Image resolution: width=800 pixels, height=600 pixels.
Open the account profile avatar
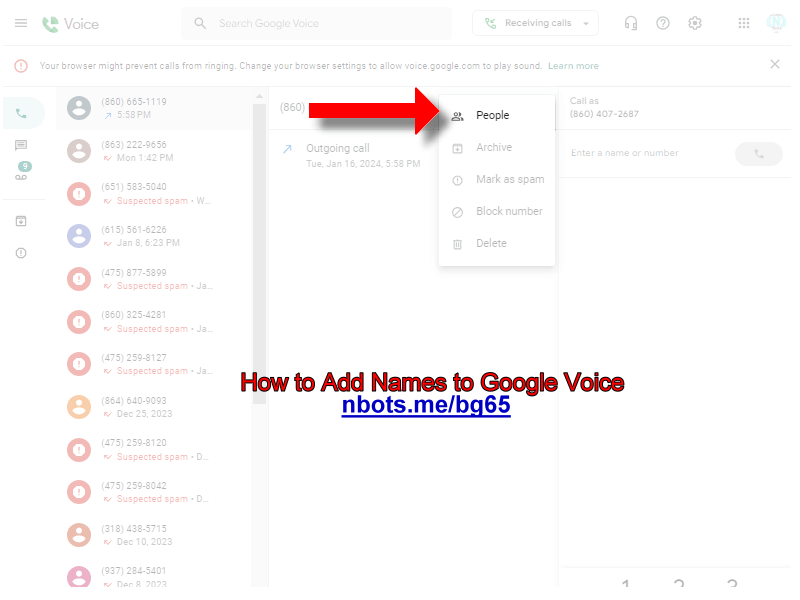(776, 23)
